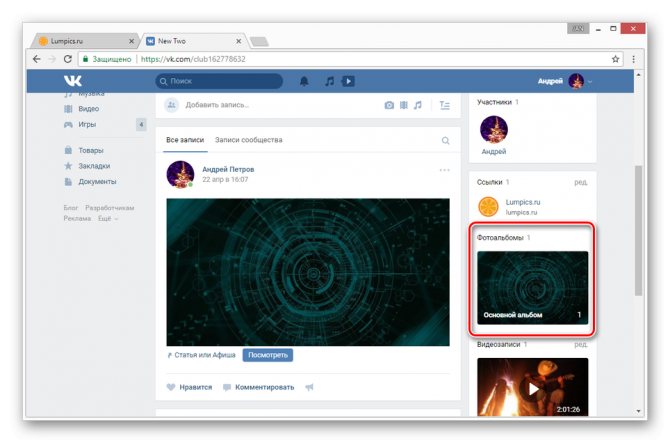Open notifications bell icon
This screenshot has height=443, width=670.
coord(304,81)
